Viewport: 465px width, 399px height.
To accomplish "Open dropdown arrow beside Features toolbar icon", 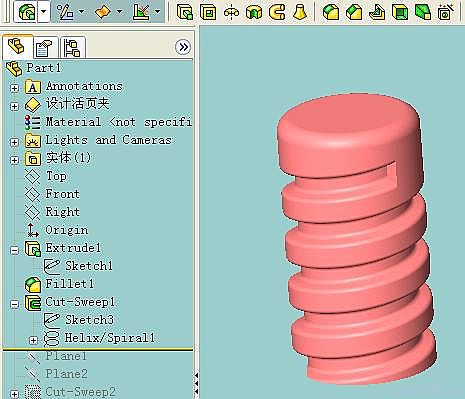I will [43, 12].
